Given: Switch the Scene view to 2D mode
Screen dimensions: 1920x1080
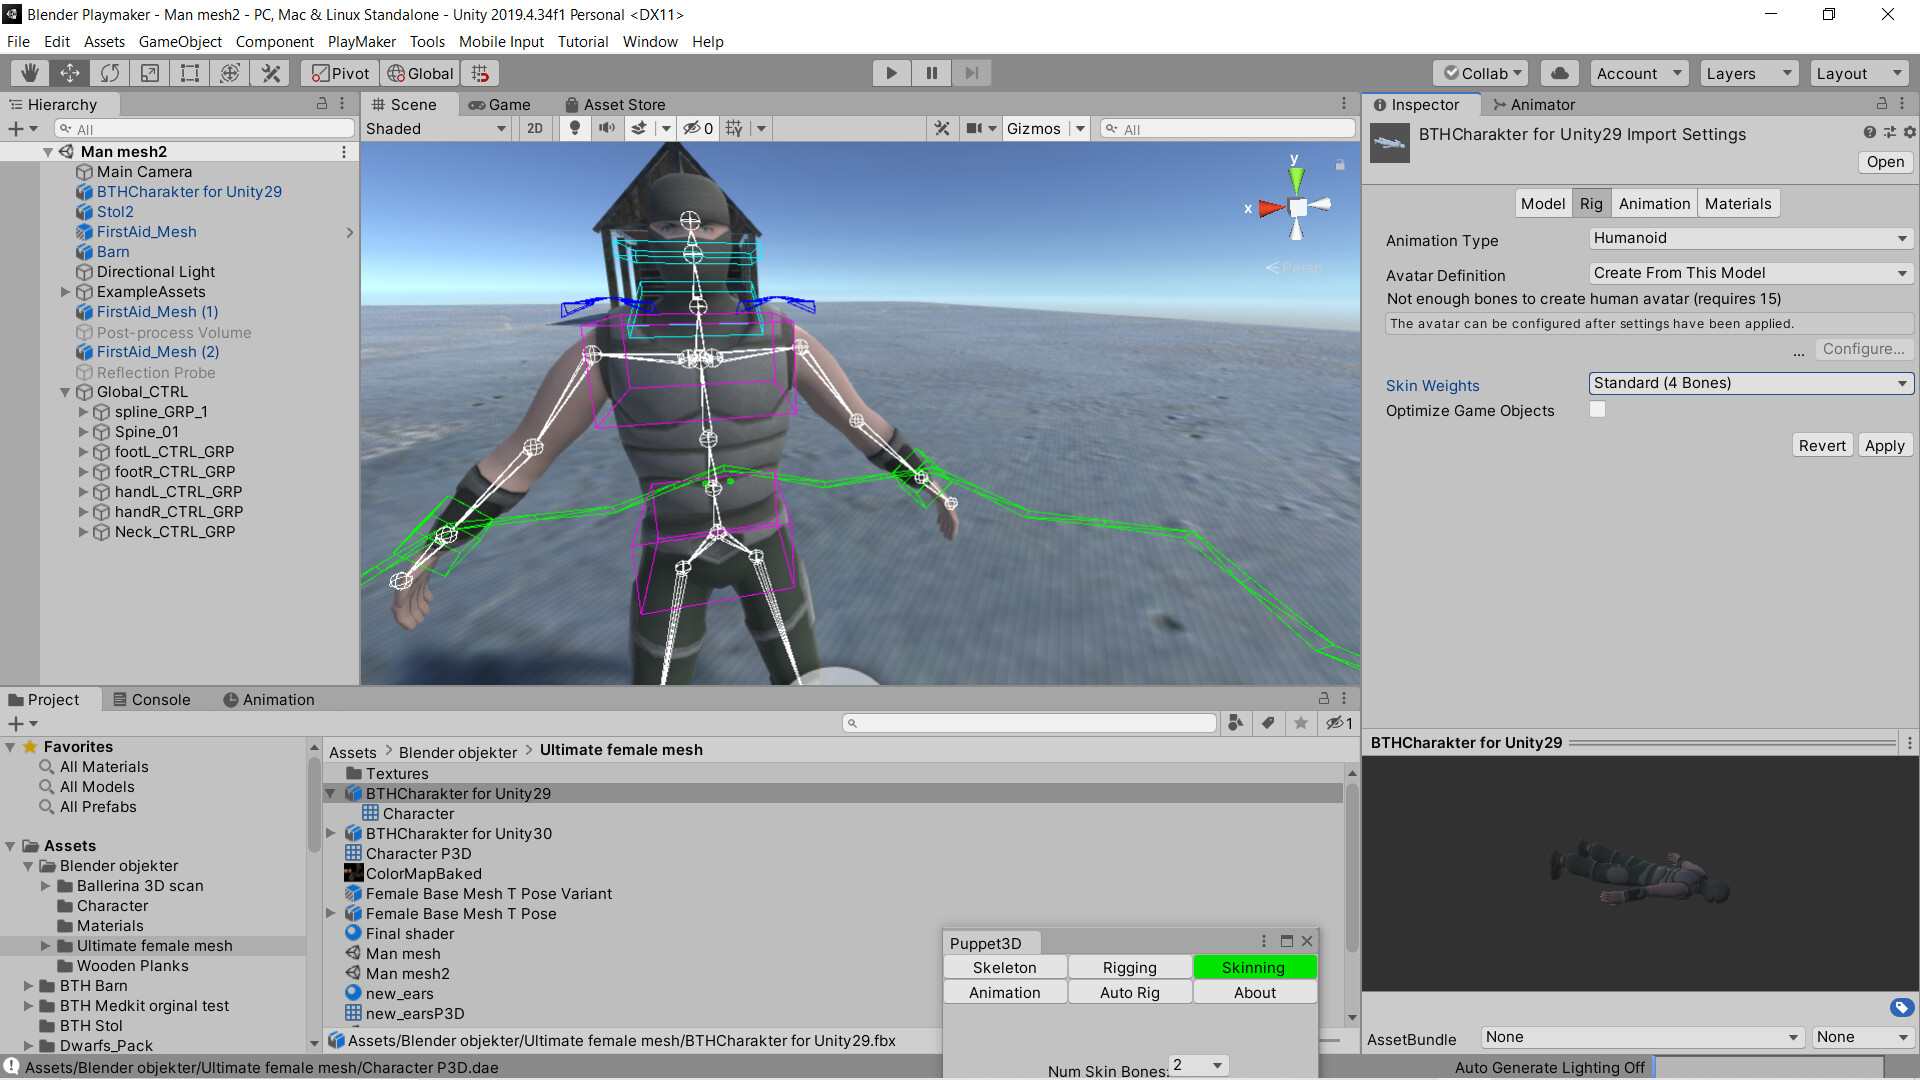Looking at the screenshot, I should (535, 128).
